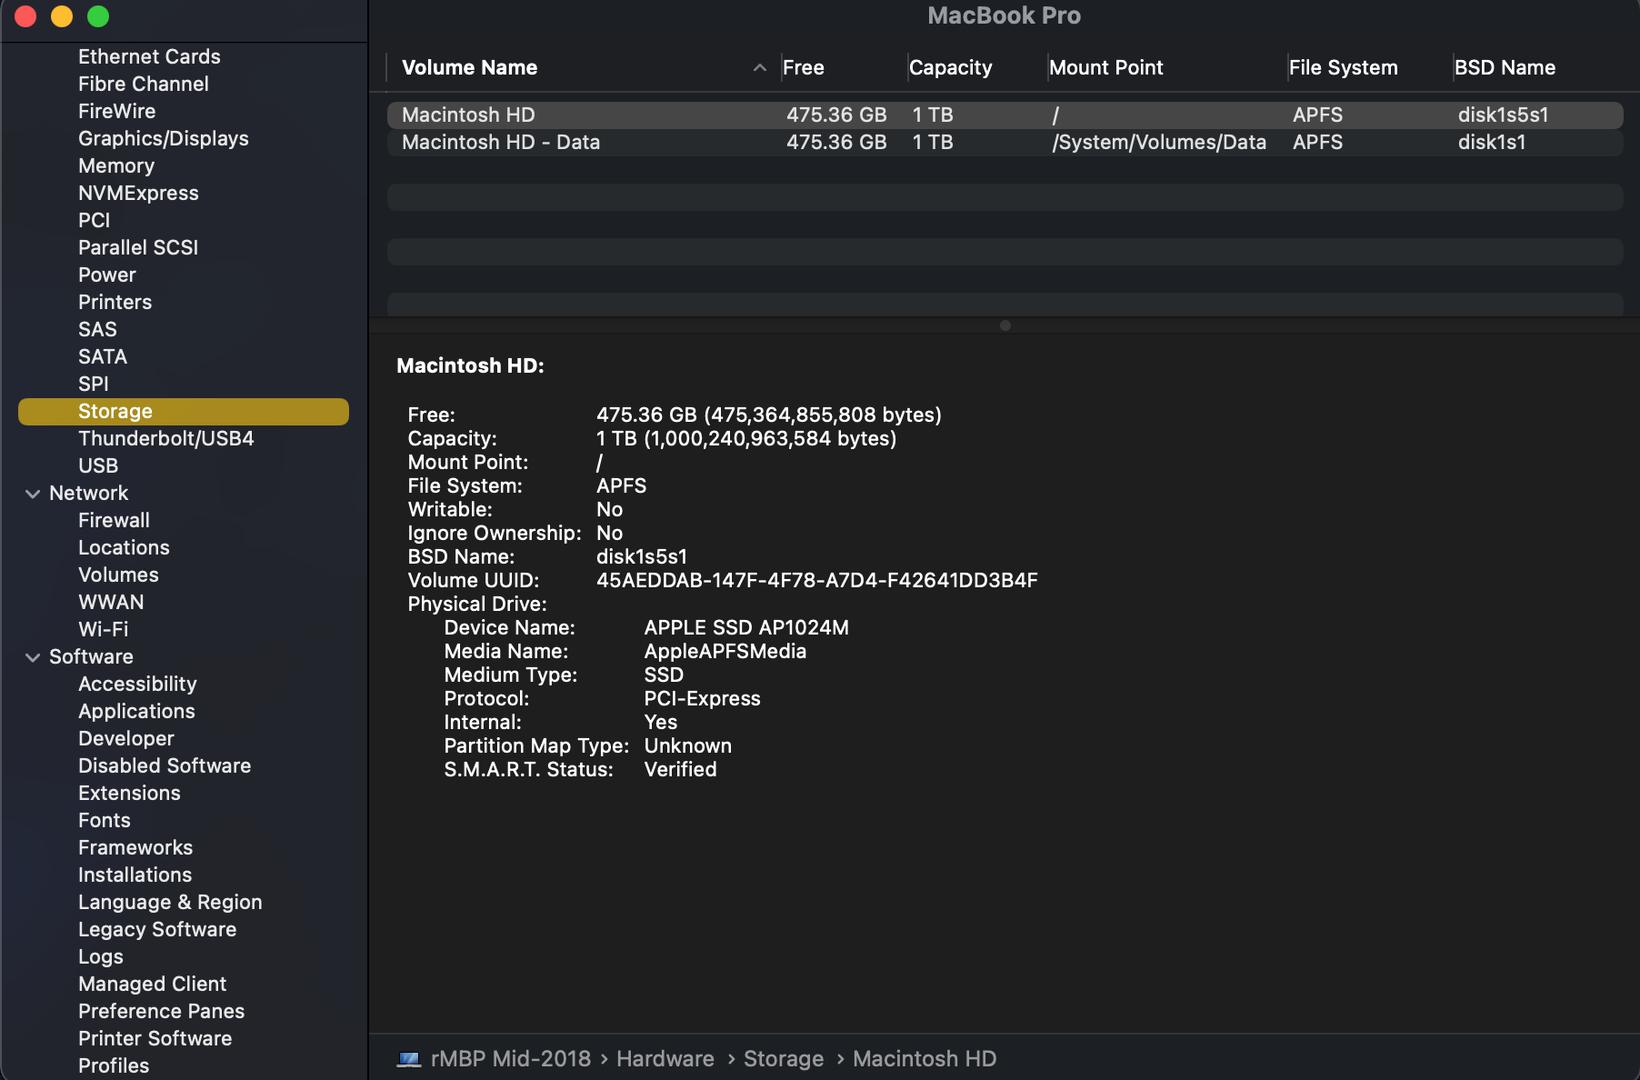This screenshot has height=1080, width=1640.
Task: Select FireWire in sidebar
Action: 117,111
